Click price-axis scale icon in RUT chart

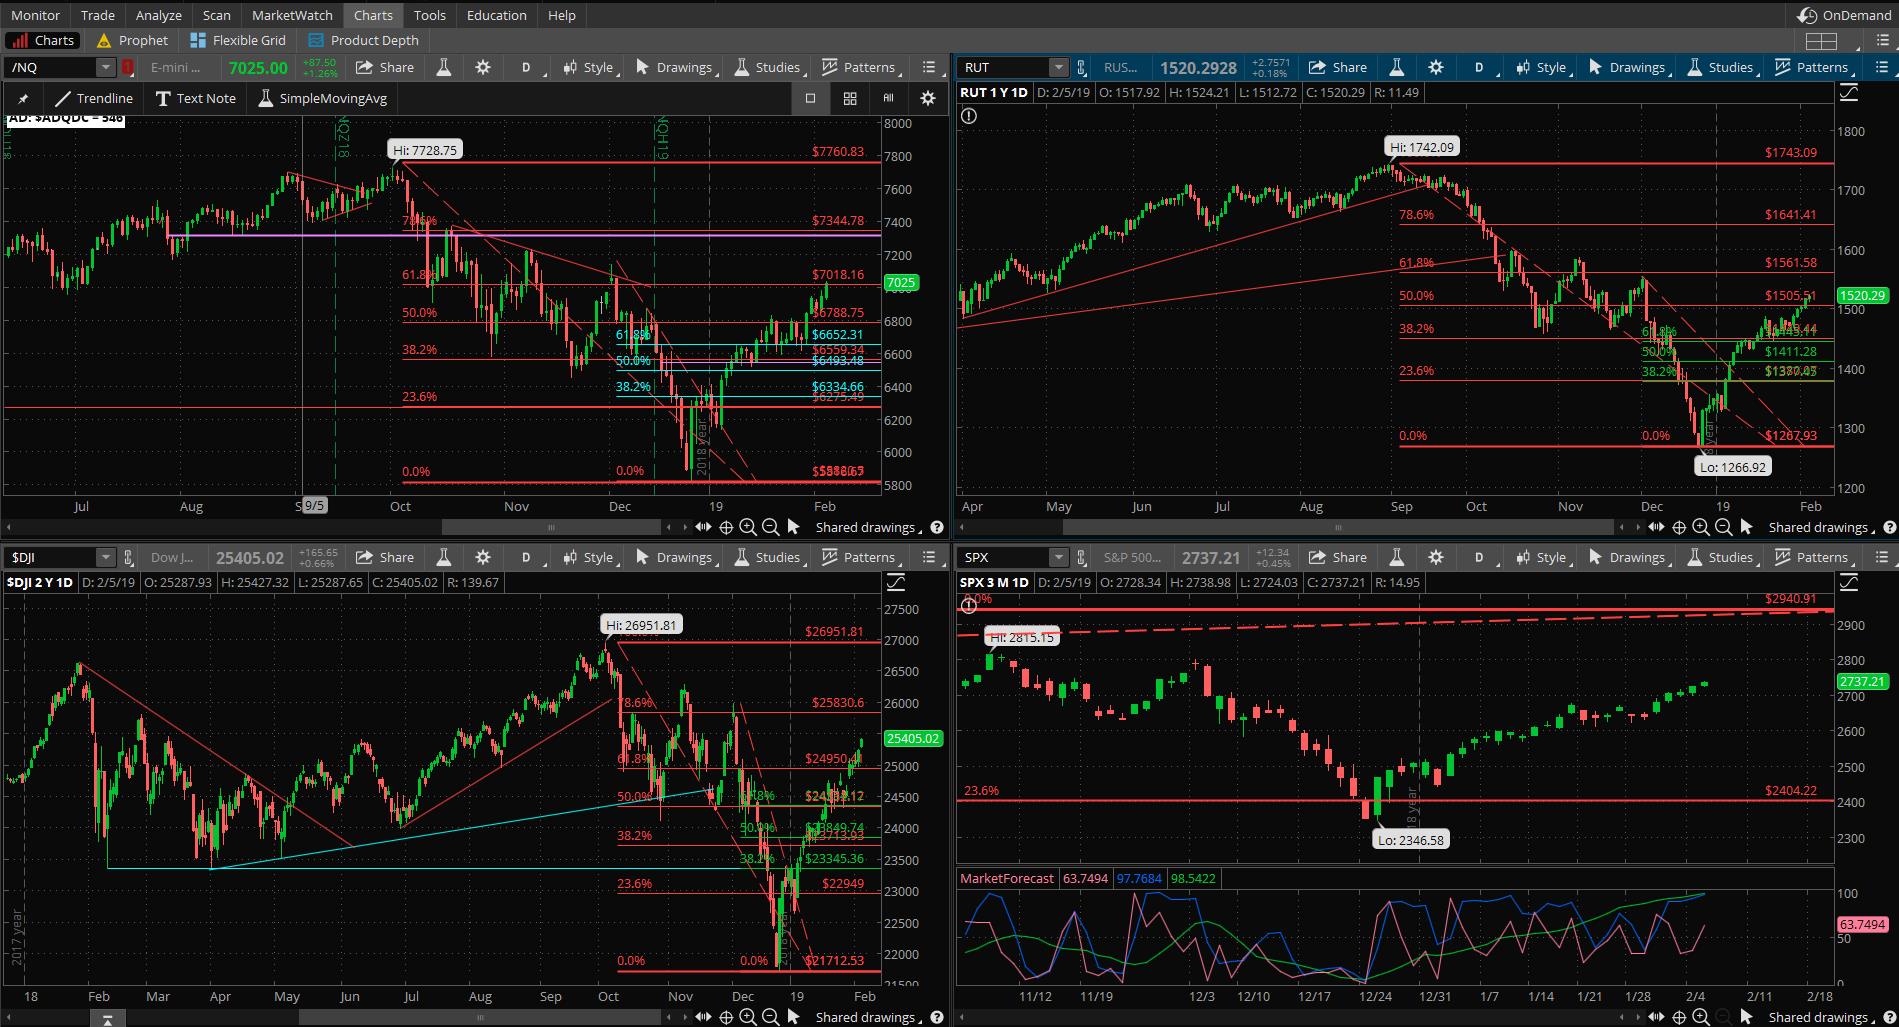pyautogui.click(x=1849, y=92)
